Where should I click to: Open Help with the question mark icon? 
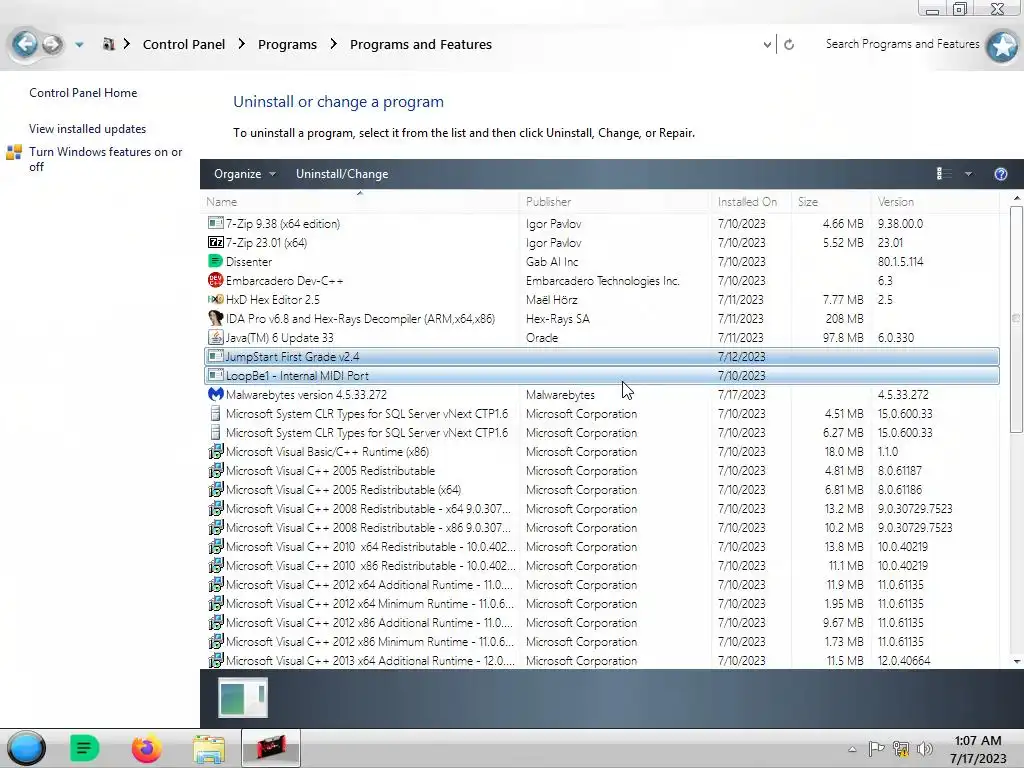(1000, 174)
